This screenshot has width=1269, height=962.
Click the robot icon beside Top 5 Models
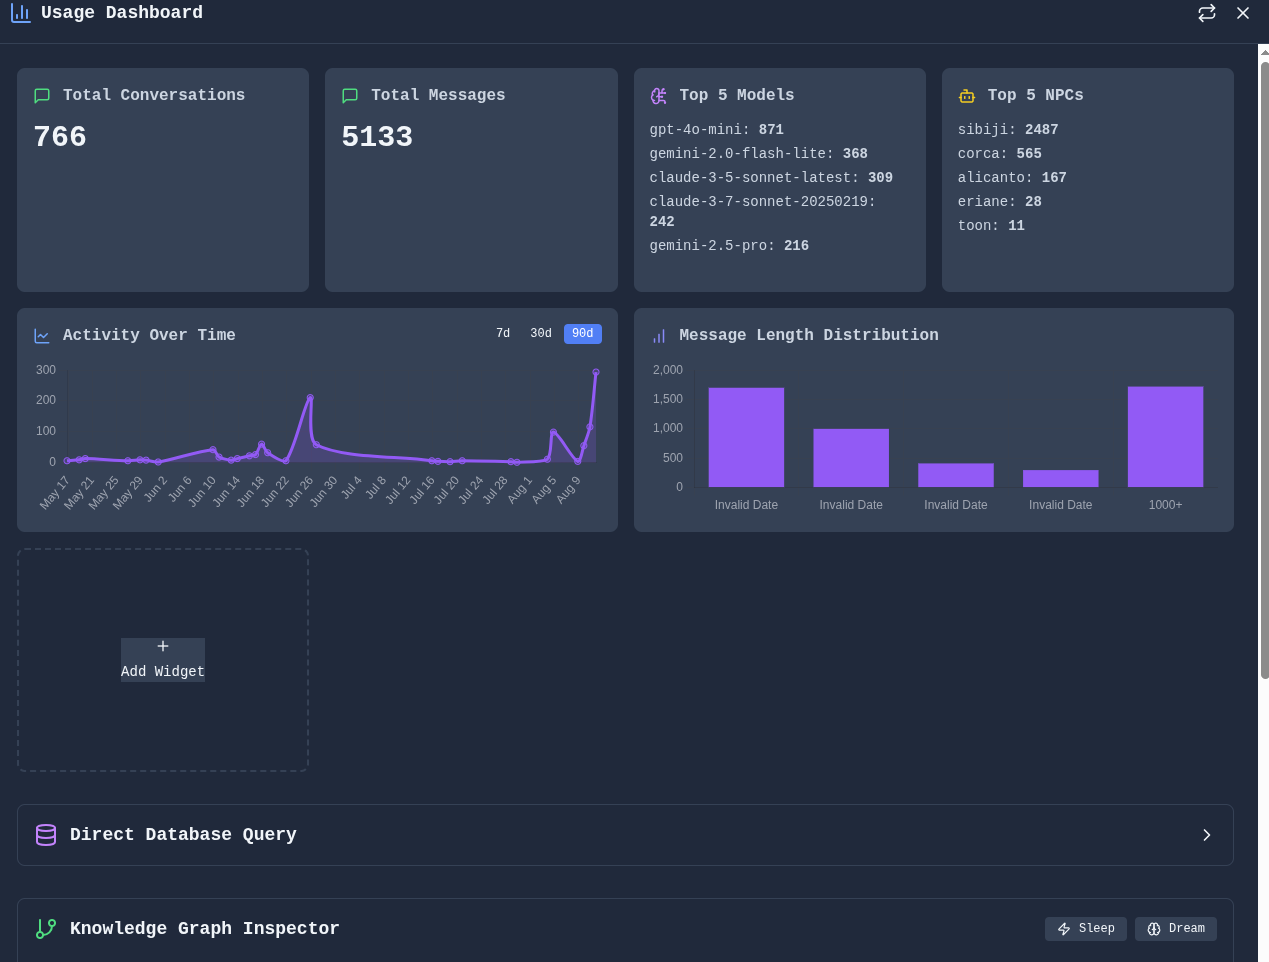click(x=658, y=95)
